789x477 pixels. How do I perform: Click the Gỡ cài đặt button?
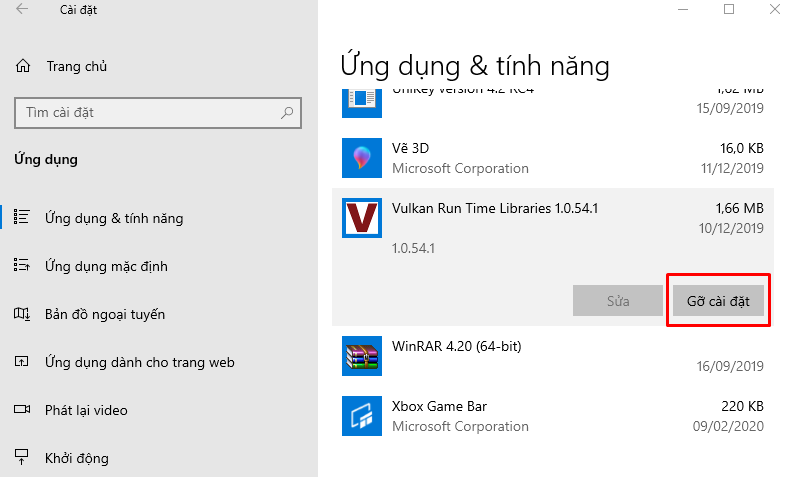pos(718,301)
